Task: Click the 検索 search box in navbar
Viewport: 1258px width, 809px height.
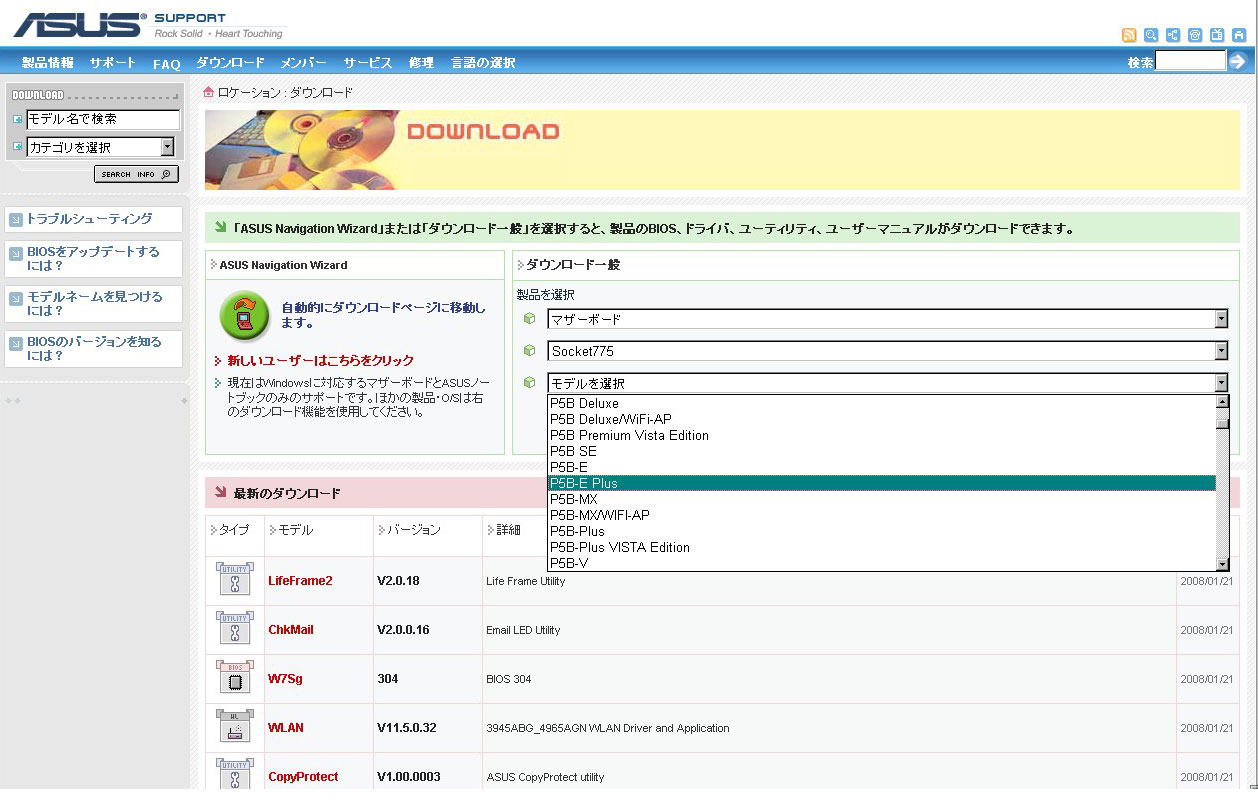Action: pos(1190,61)
